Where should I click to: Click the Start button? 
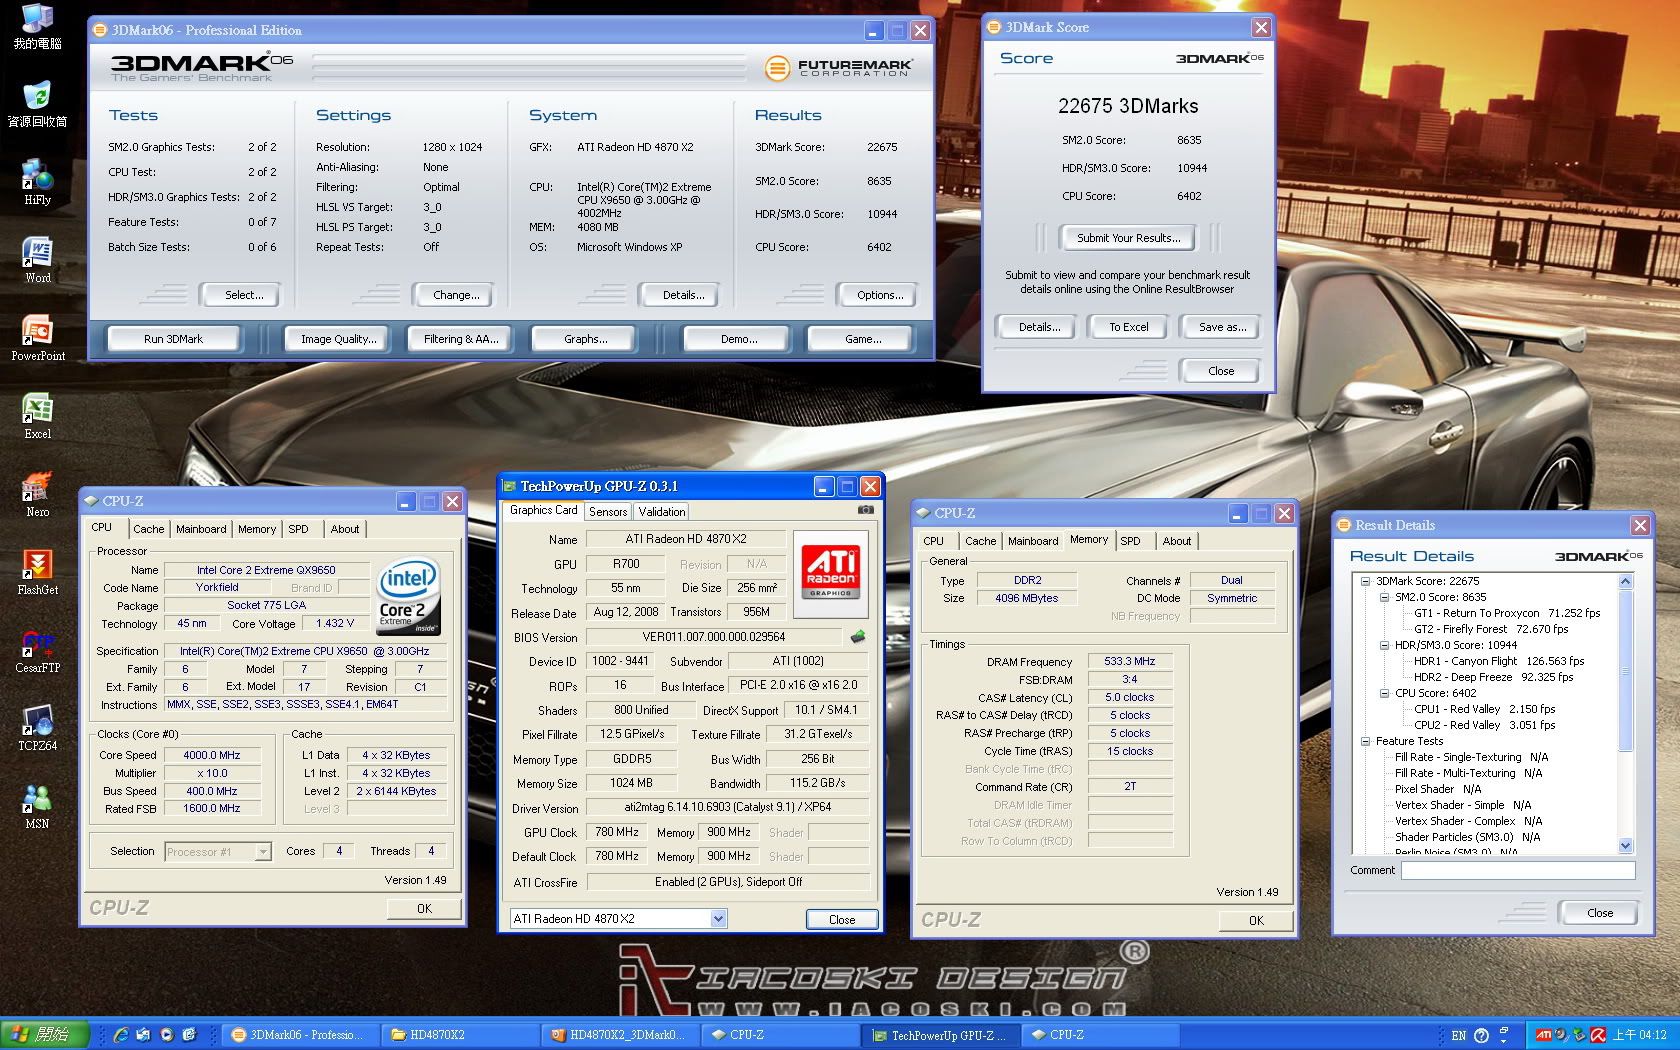pyautogui.click(x=44, y=1035)
